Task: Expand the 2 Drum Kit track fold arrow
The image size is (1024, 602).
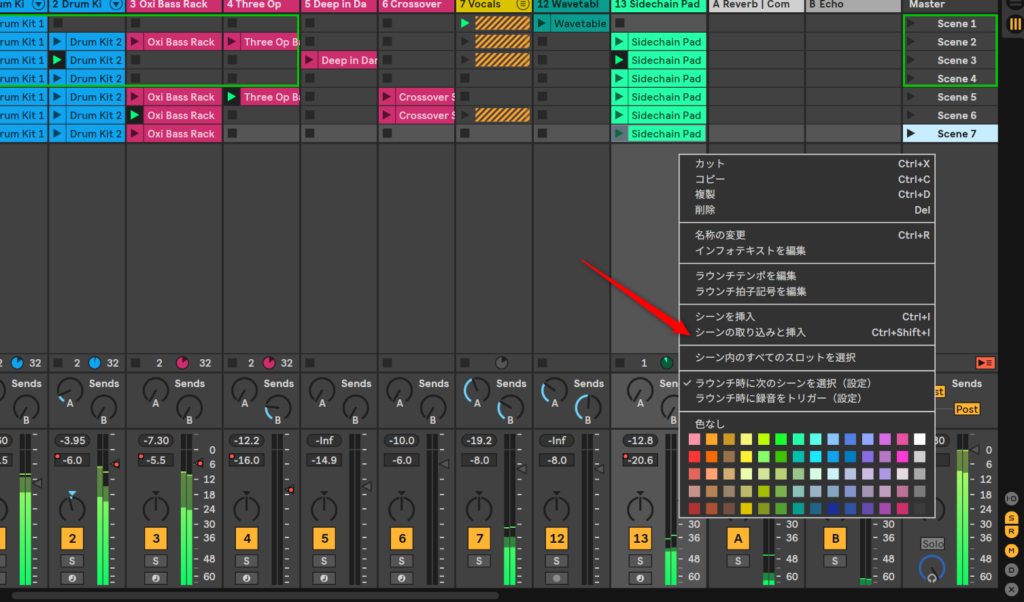Action: [116, 5]
